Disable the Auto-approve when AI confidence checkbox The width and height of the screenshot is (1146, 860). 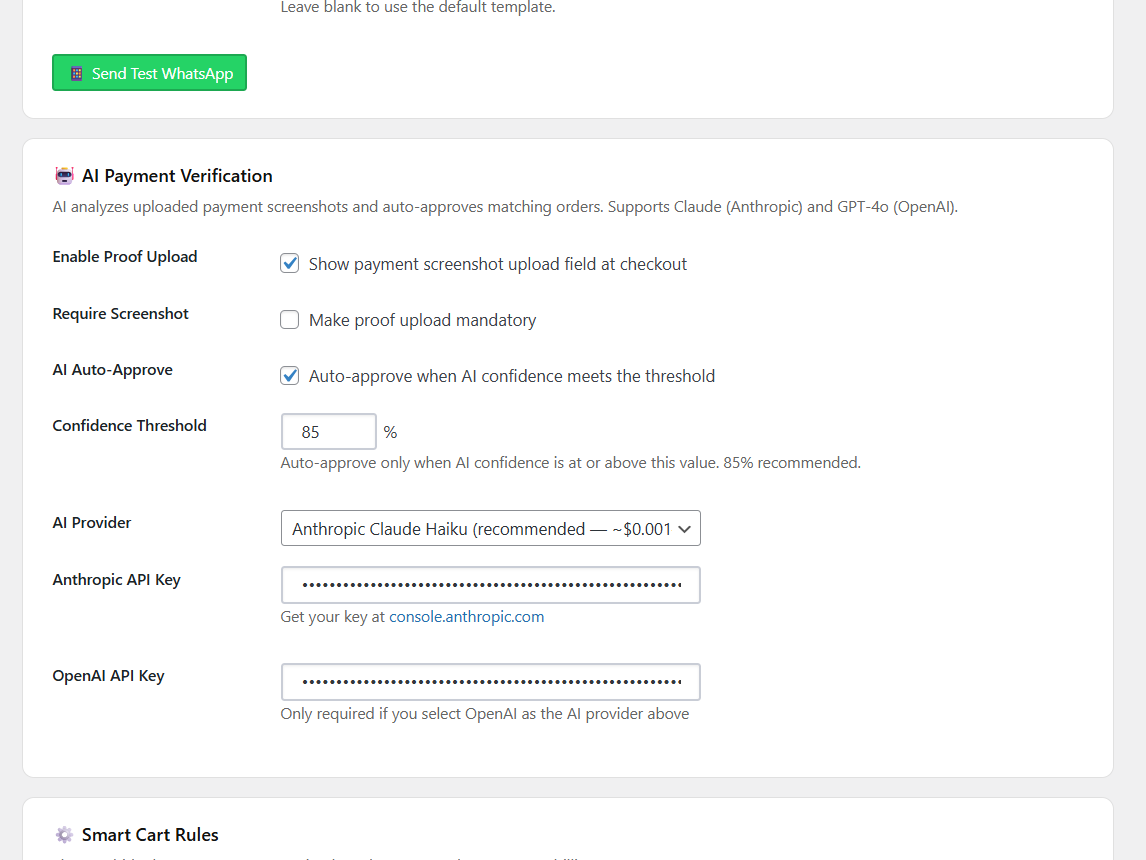point(290,376)
